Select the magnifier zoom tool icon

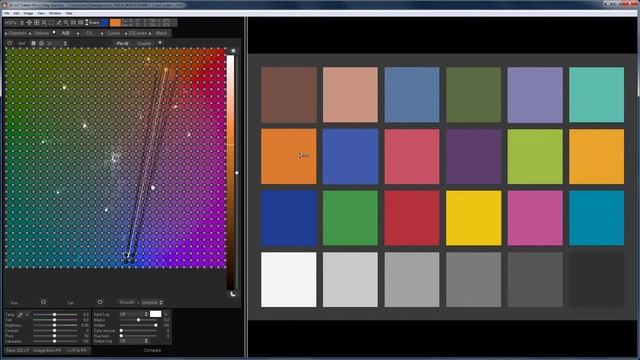click(66, 23)
